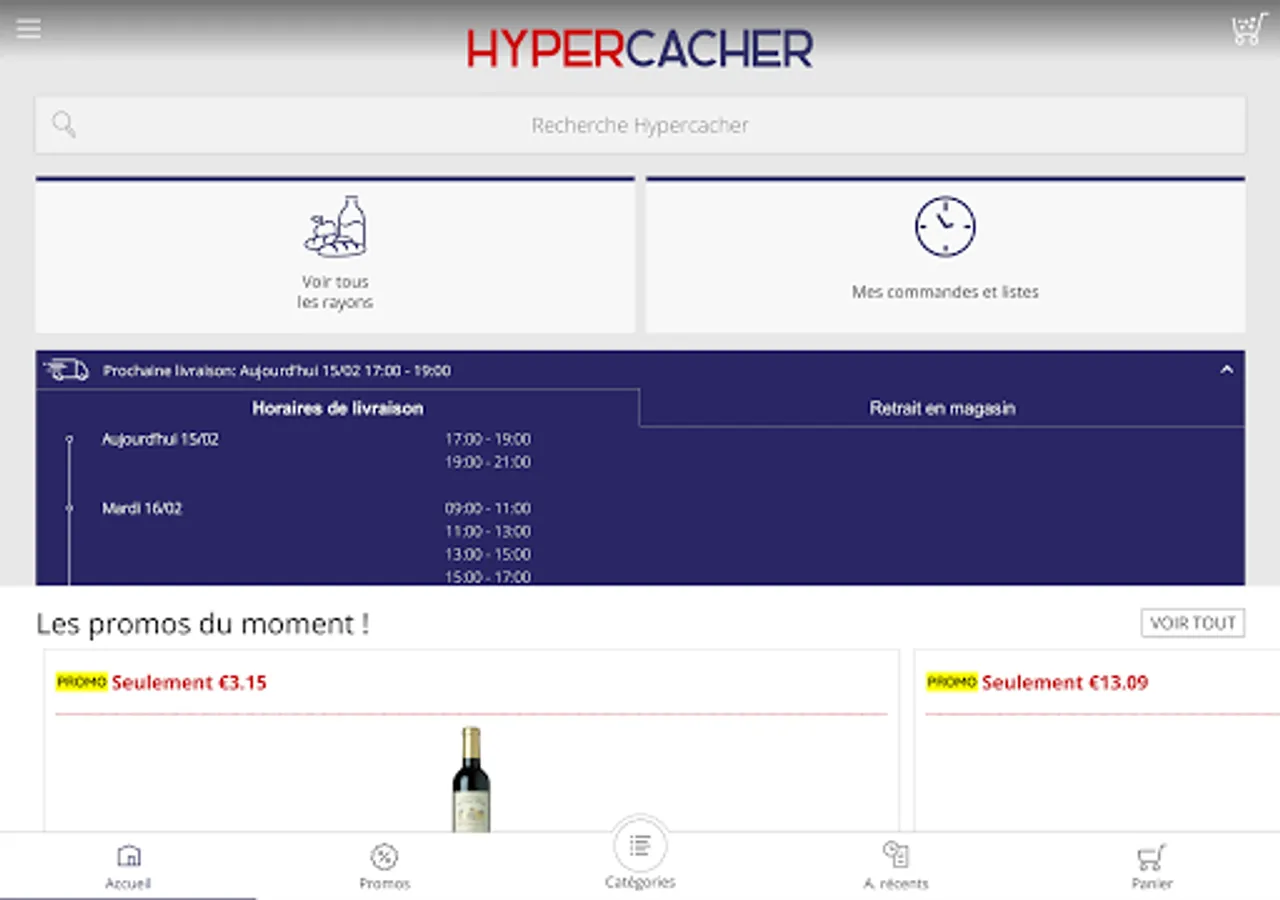Screen dimensions: 1280x900
Task: Tap the Panier cart icon
Action: [x=1152, y=857]
